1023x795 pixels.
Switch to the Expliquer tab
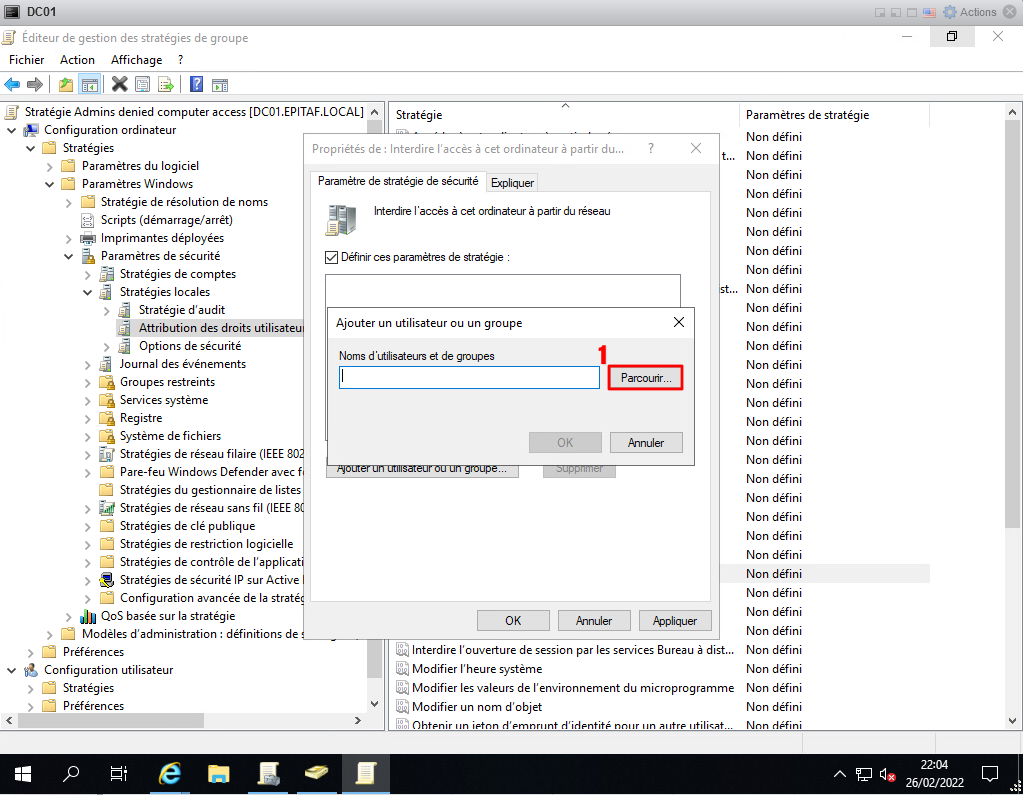point(512,182)
